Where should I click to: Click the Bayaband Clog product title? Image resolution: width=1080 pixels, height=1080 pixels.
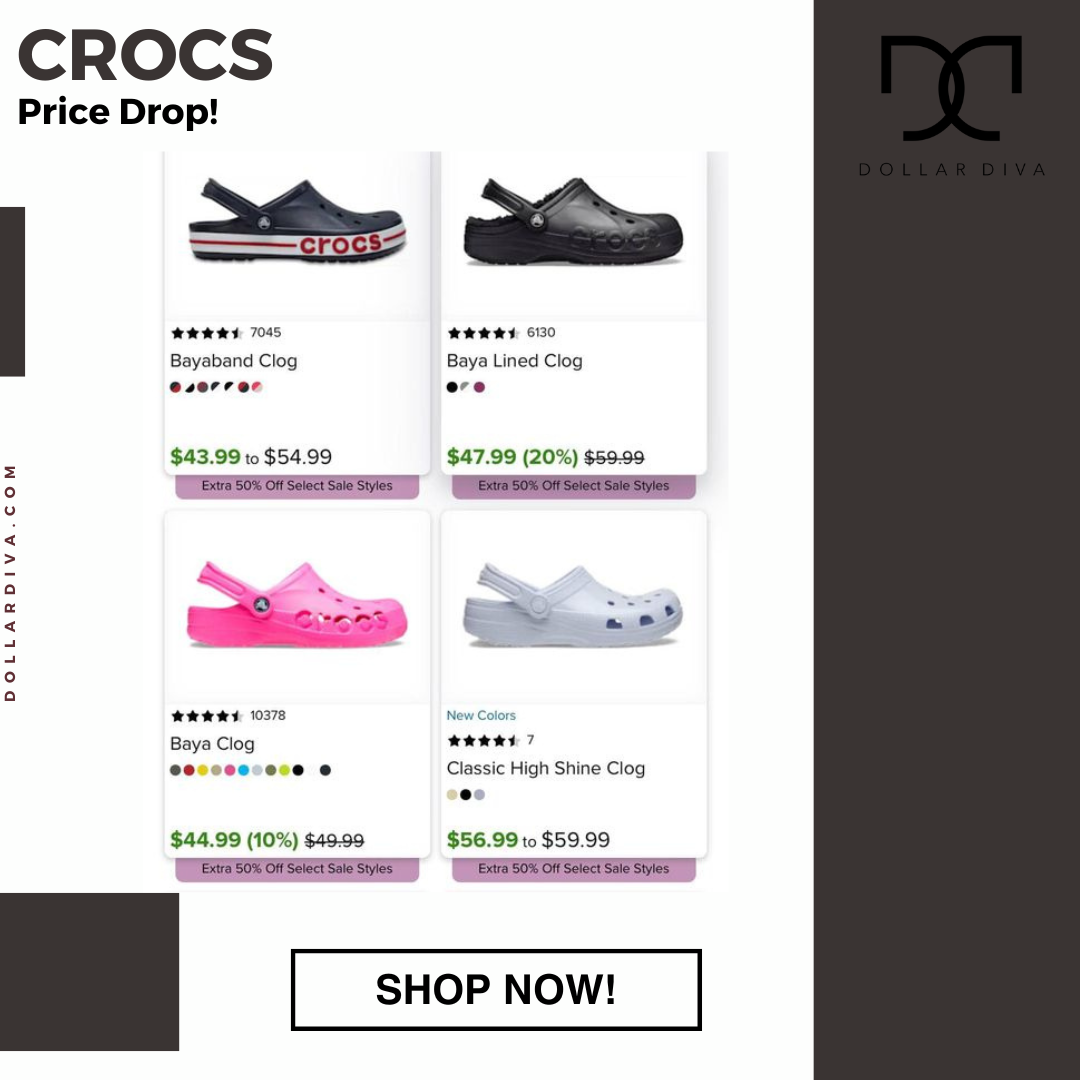tap(233, 361)
